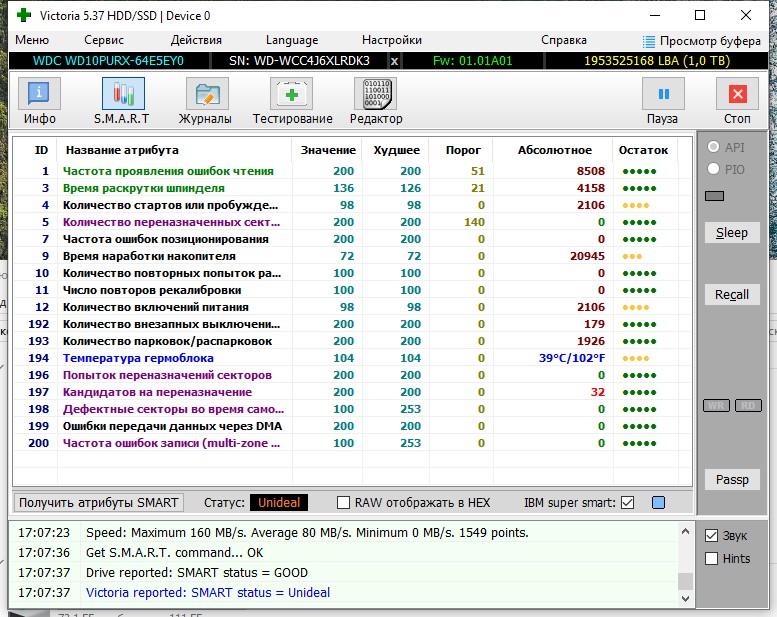
Task: Enable RAW отображать в HEX checkbox
Action: 343,503
